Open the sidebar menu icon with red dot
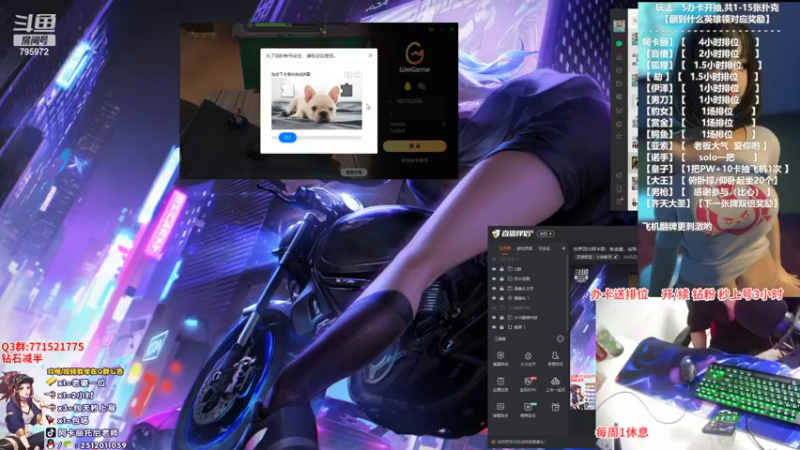 click(x=619, y=202)
